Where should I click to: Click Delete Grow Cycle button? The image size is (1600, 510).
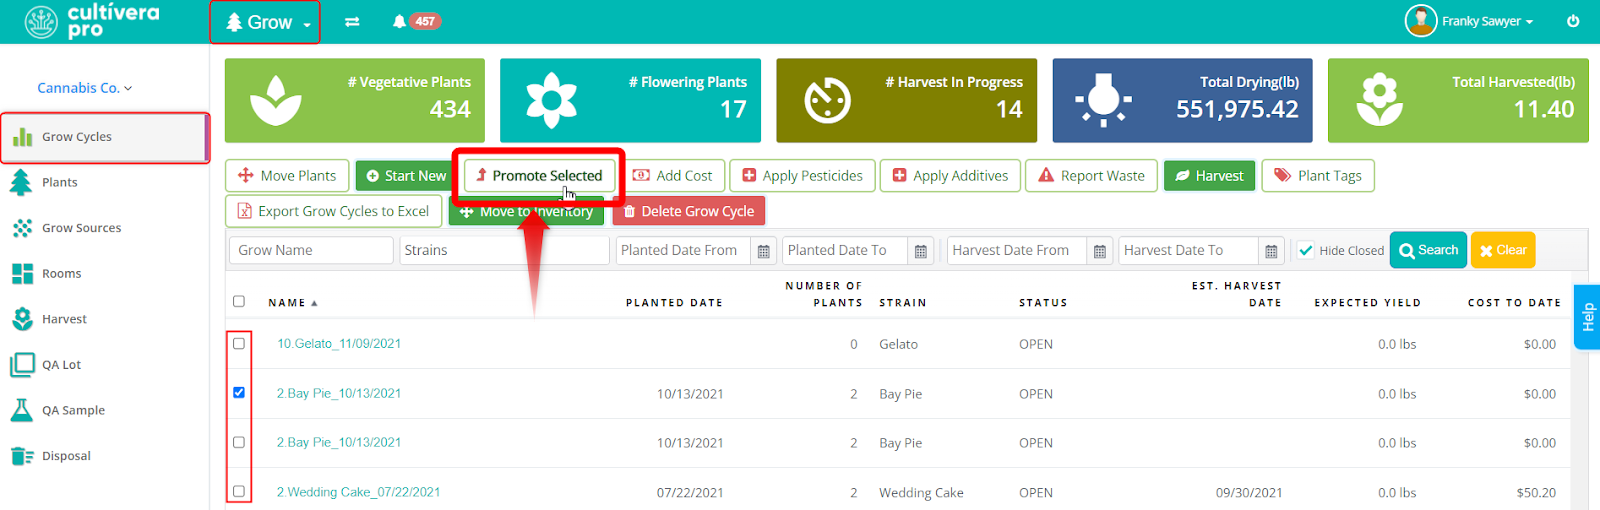click(x=688, y=211)
